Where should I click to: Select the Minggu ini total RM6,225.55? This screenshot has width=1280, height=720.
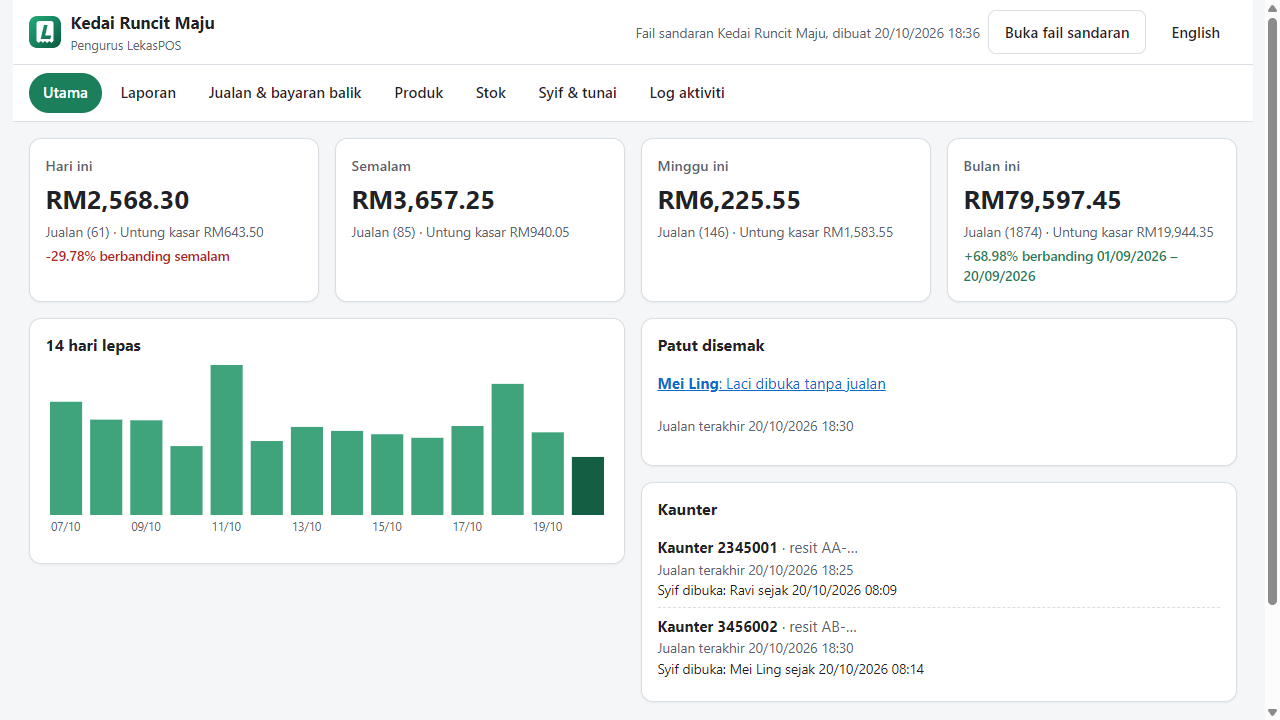(x=729, y=200)
